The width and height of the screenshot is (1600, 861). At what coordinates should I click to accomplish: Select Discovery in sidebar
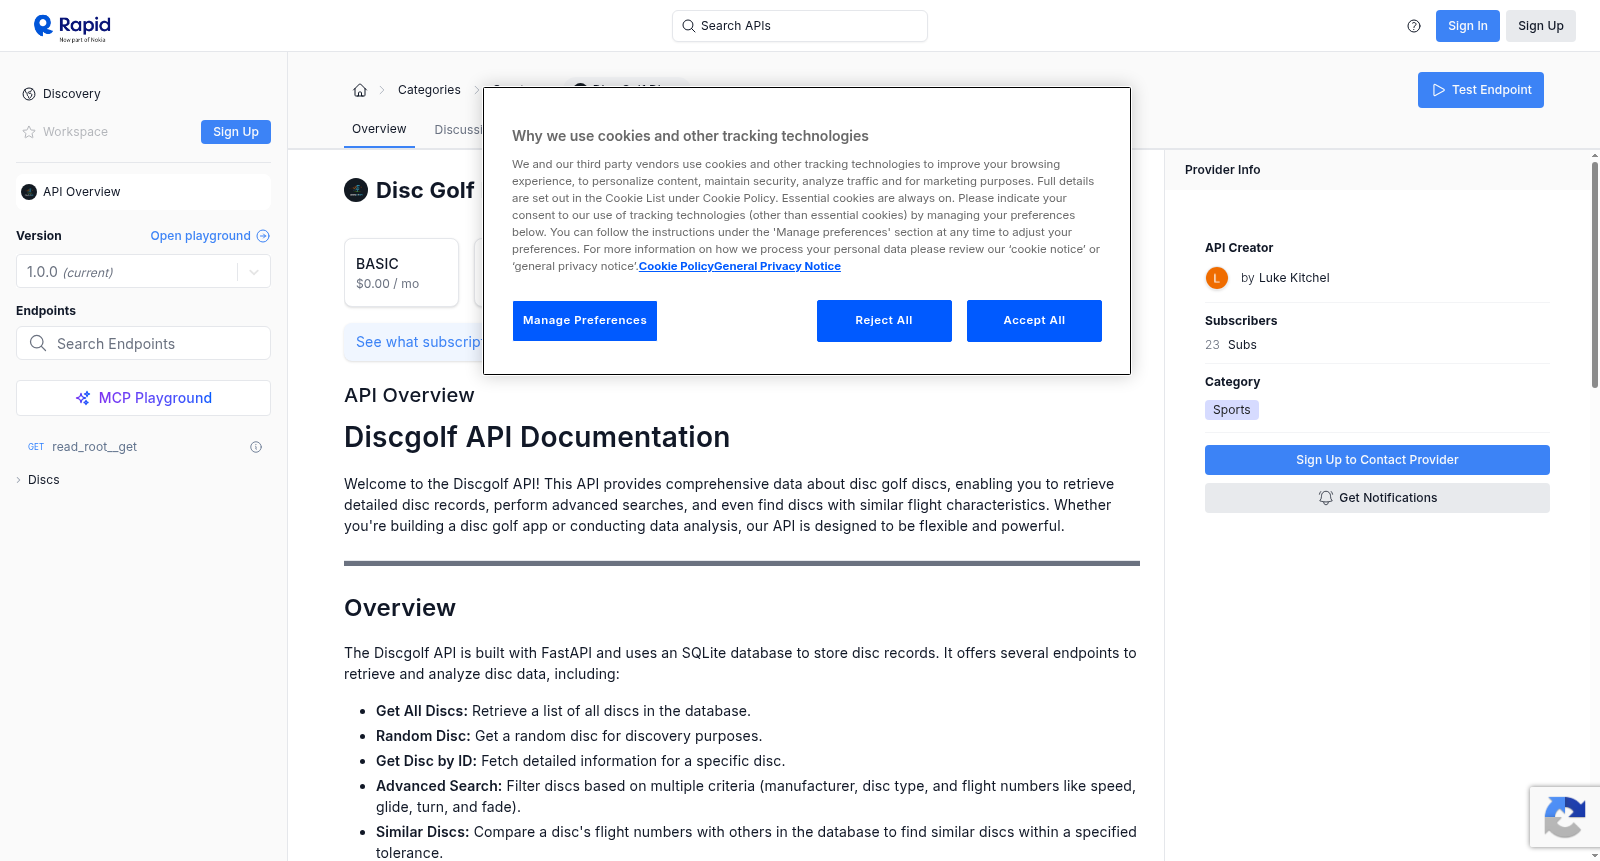pyautogui.click(x=71, y=94)
